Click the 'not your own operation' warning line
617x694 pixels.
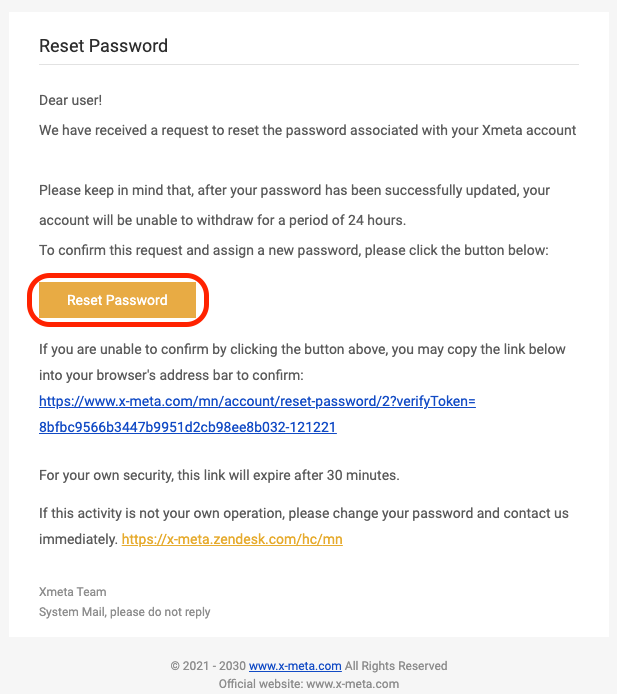[304, 513]
